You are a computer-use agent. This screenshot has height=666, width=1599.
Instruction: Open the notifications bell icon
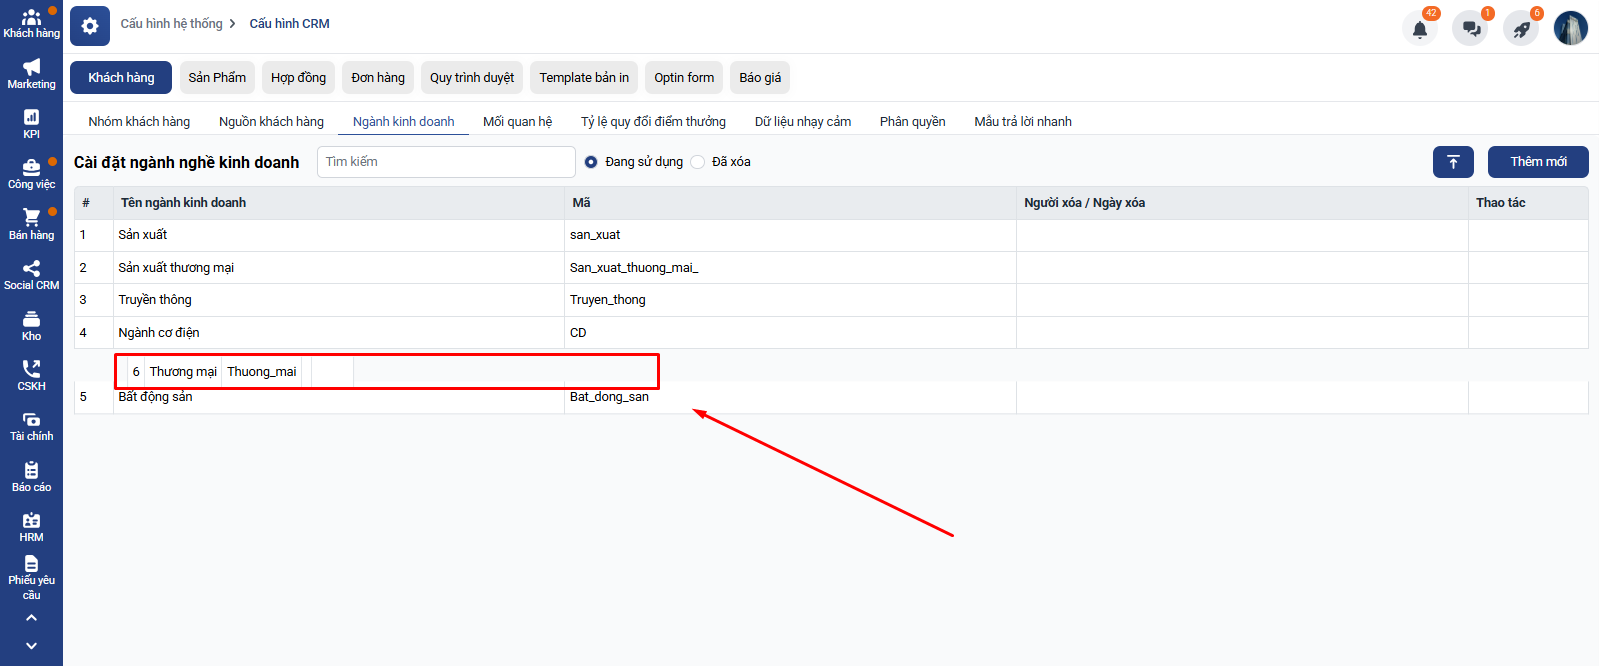coord(1419,29)
